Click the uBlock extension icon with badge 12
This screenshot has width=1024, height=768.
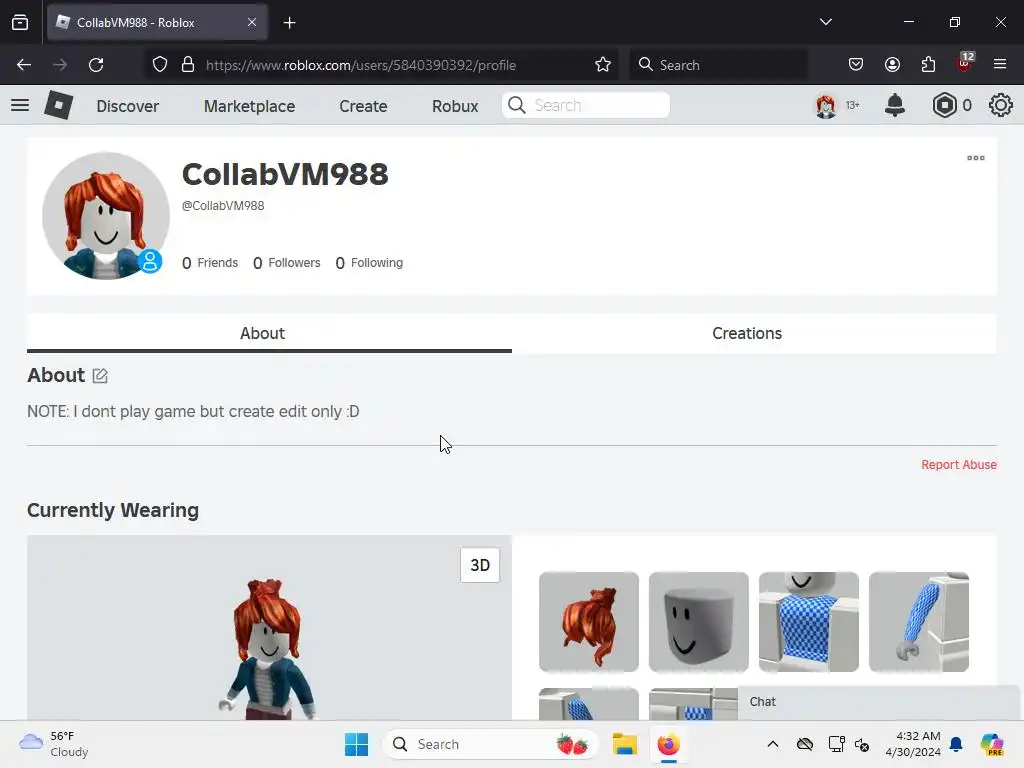pos(965,63)
